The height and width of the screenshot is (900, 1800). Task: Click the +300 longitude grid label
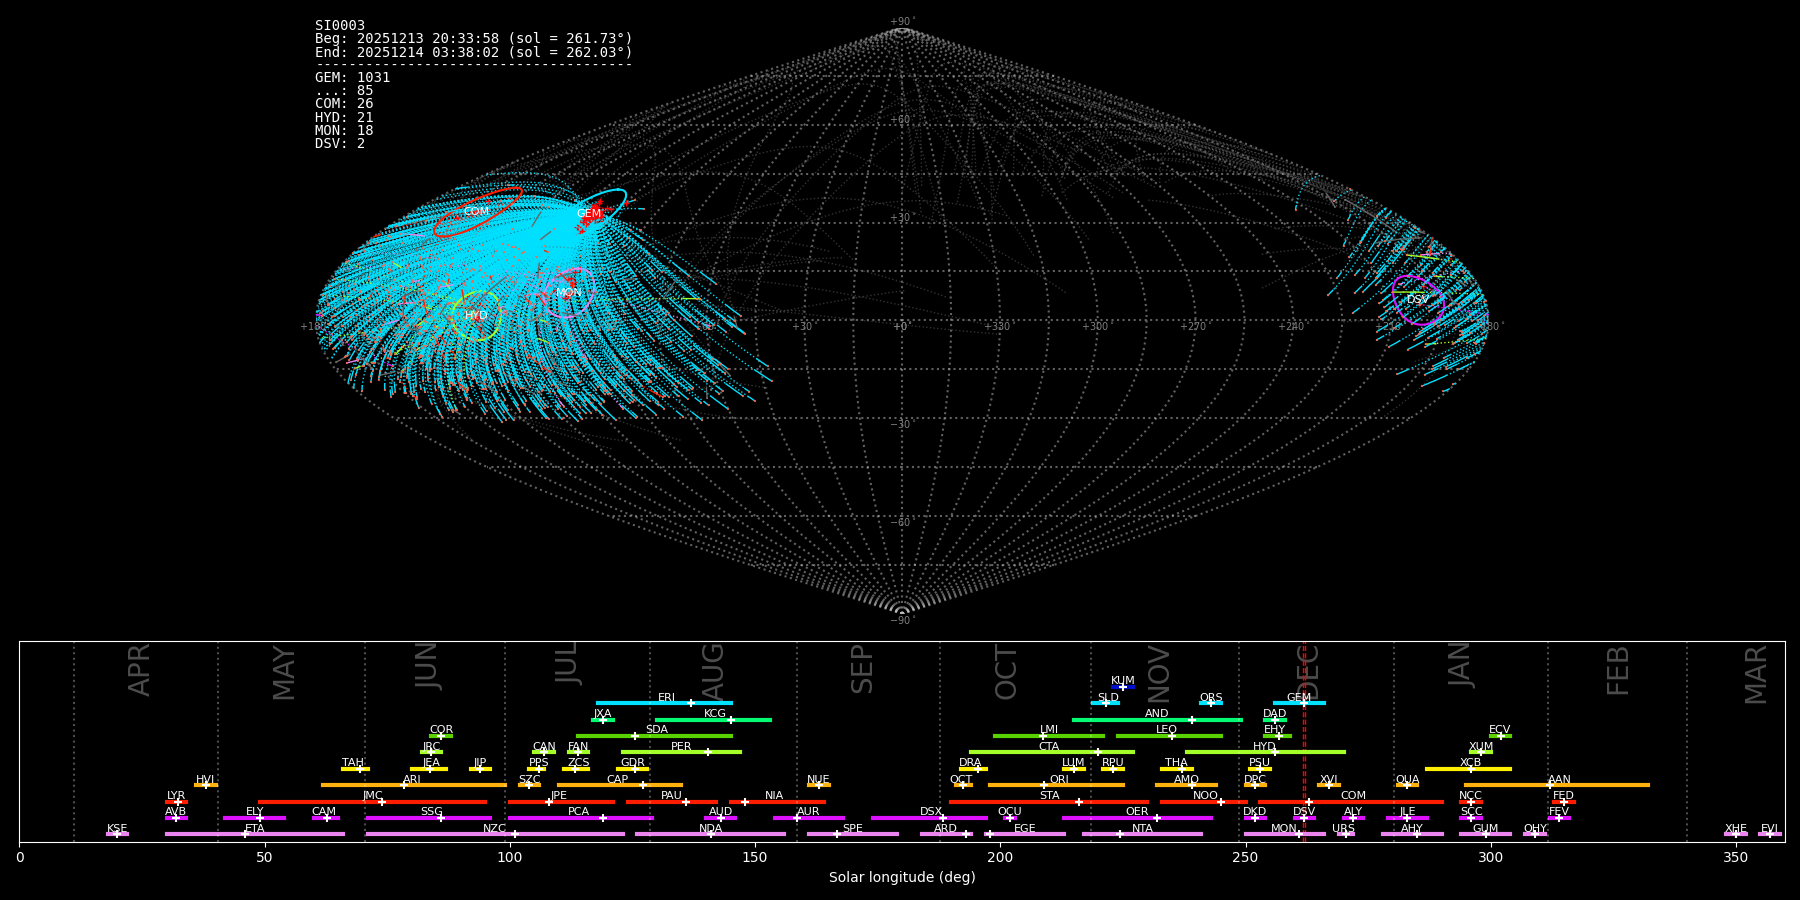(x=1095, y=327)
